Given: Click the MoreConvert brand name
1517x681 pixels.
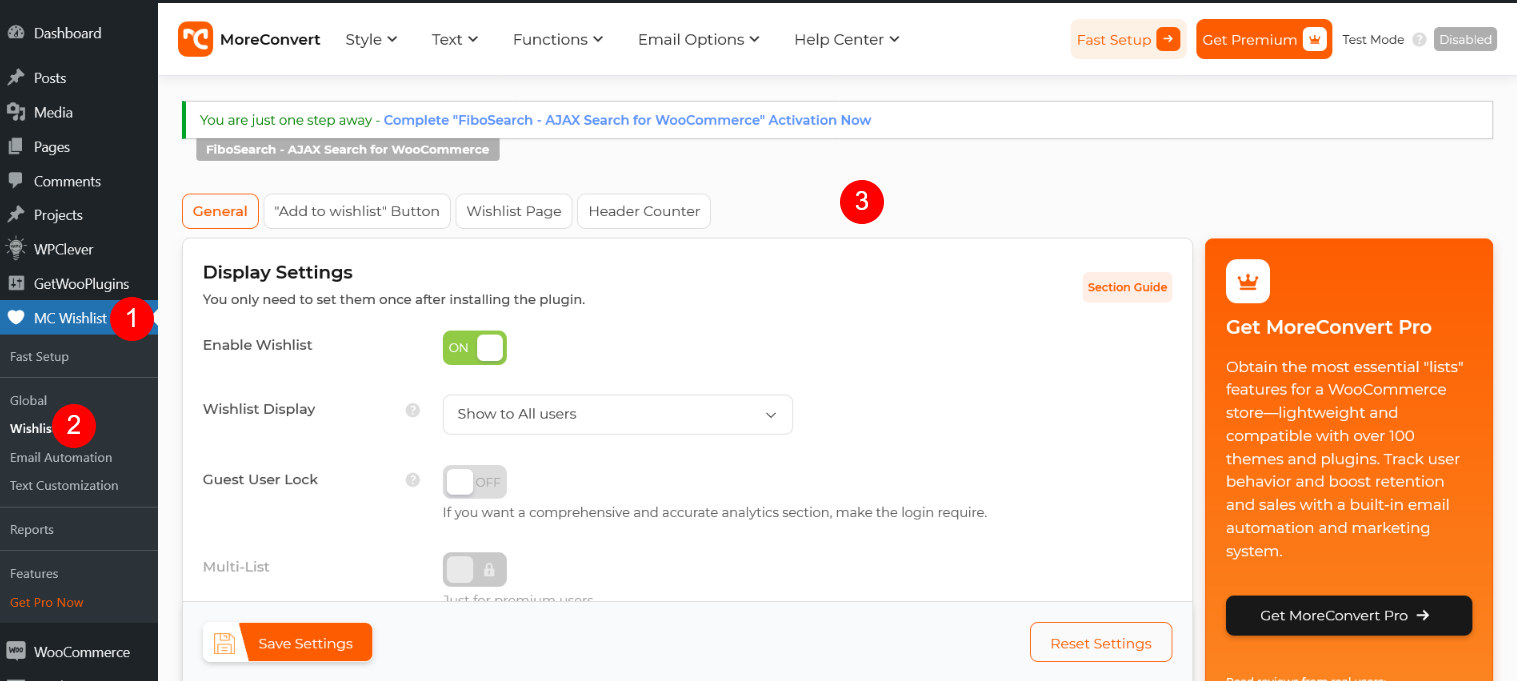Looking at the screenshot, I should (270, 40).
